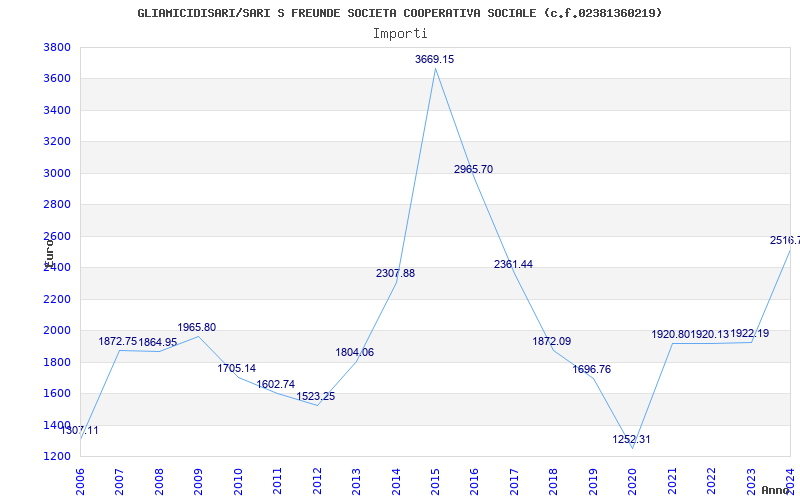The height and width of the screenshot is (500, 800).
Task: Click the y-axis value 3400
Action: coord(57,111)
